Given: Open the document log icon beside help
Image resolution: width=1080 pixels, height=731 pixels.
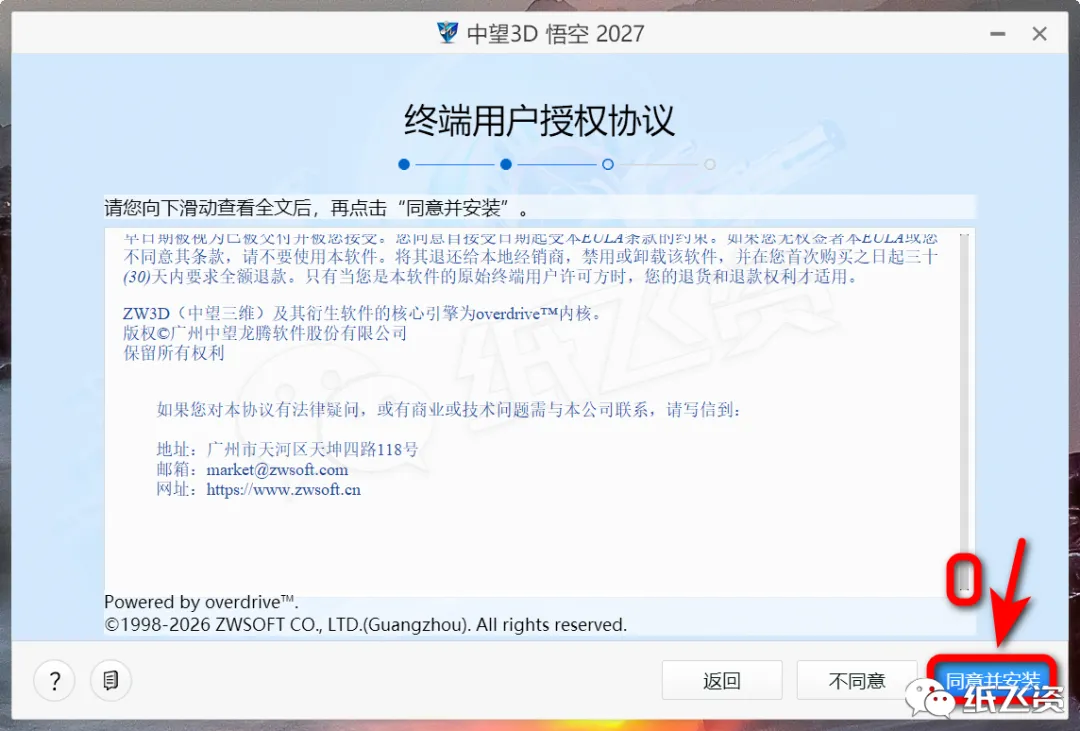Looking at the screenshot, I should (110, 680).
